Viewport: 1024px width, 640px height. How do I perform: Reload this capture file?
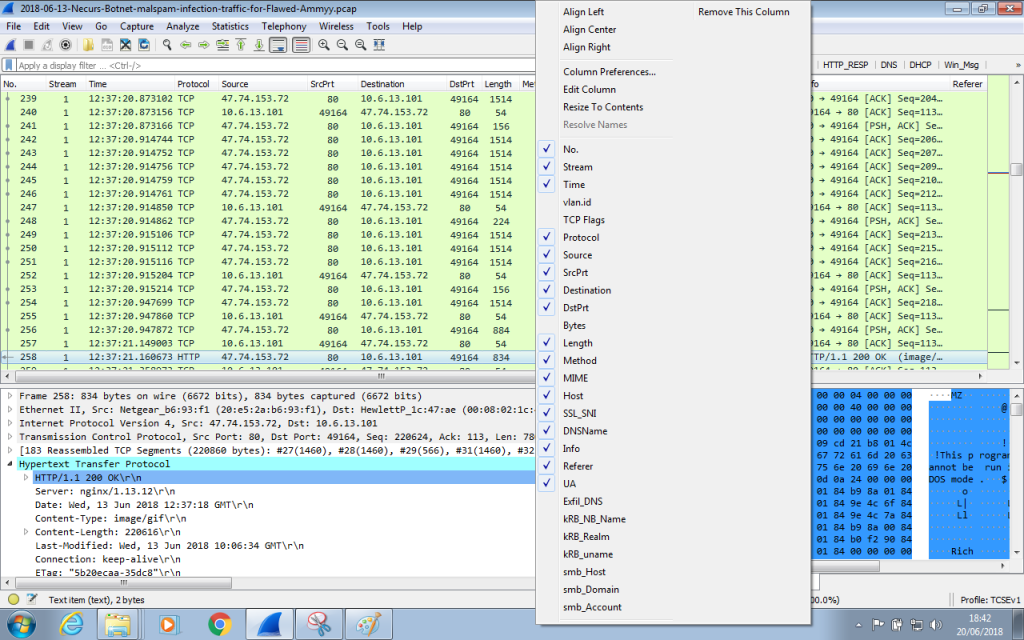[144, 45]
